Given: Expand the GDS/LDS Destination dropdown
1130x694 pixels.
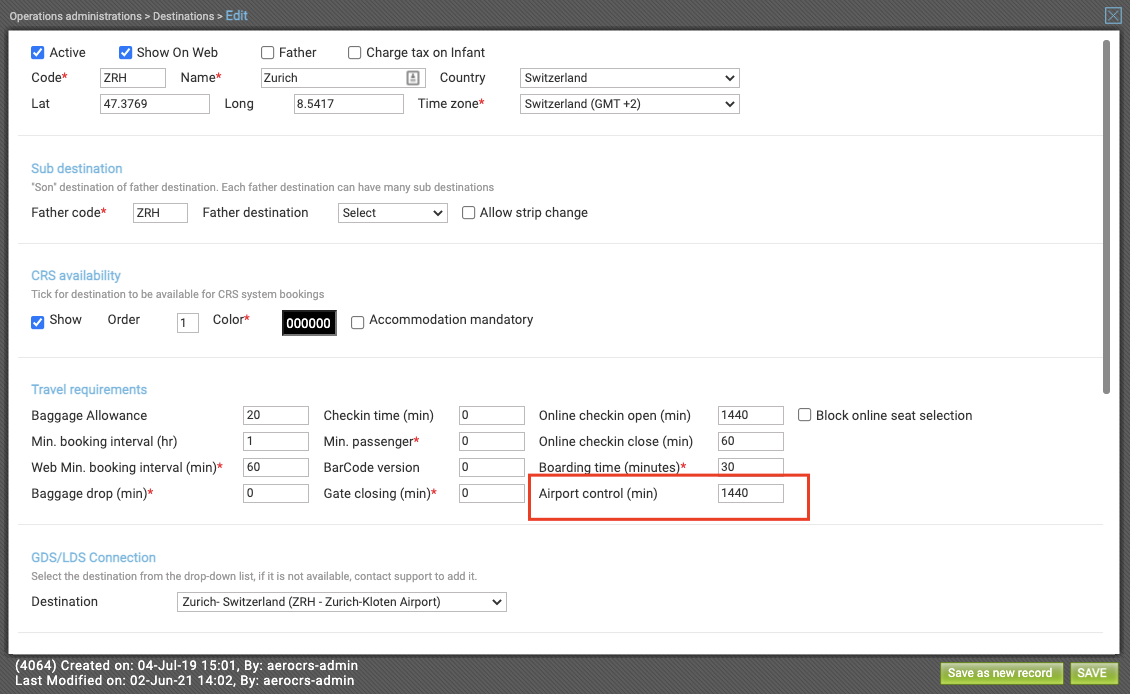Looking at the screenshot, I should (x=342, y=602).
